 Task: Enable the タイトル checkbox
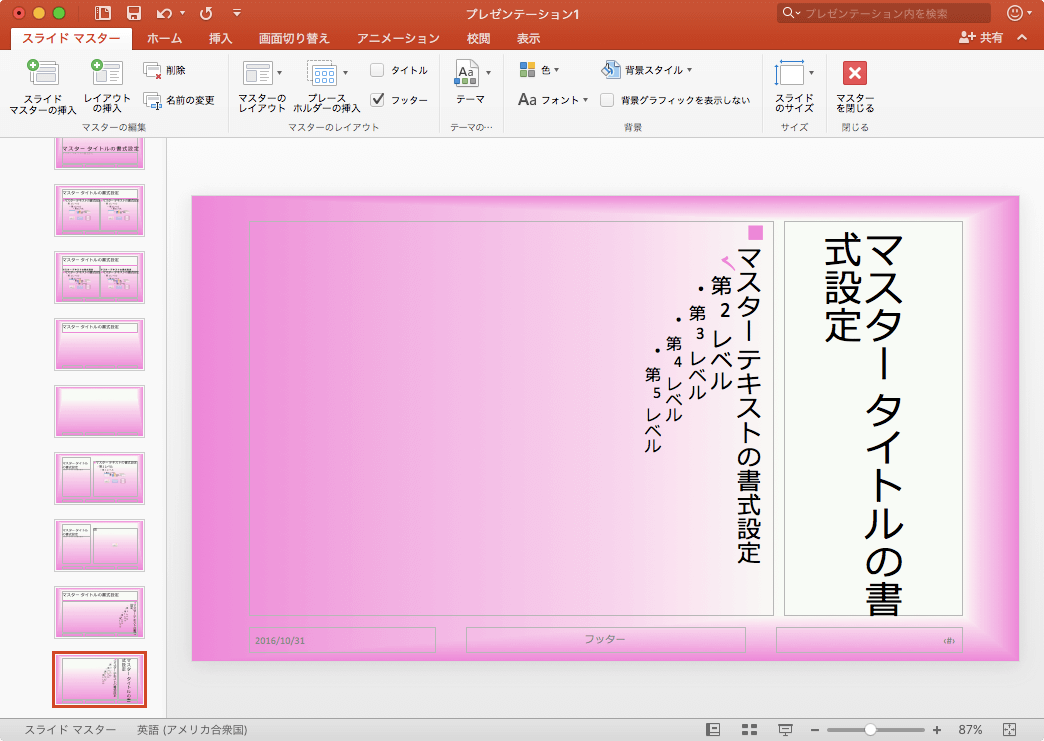pos(377,70)
